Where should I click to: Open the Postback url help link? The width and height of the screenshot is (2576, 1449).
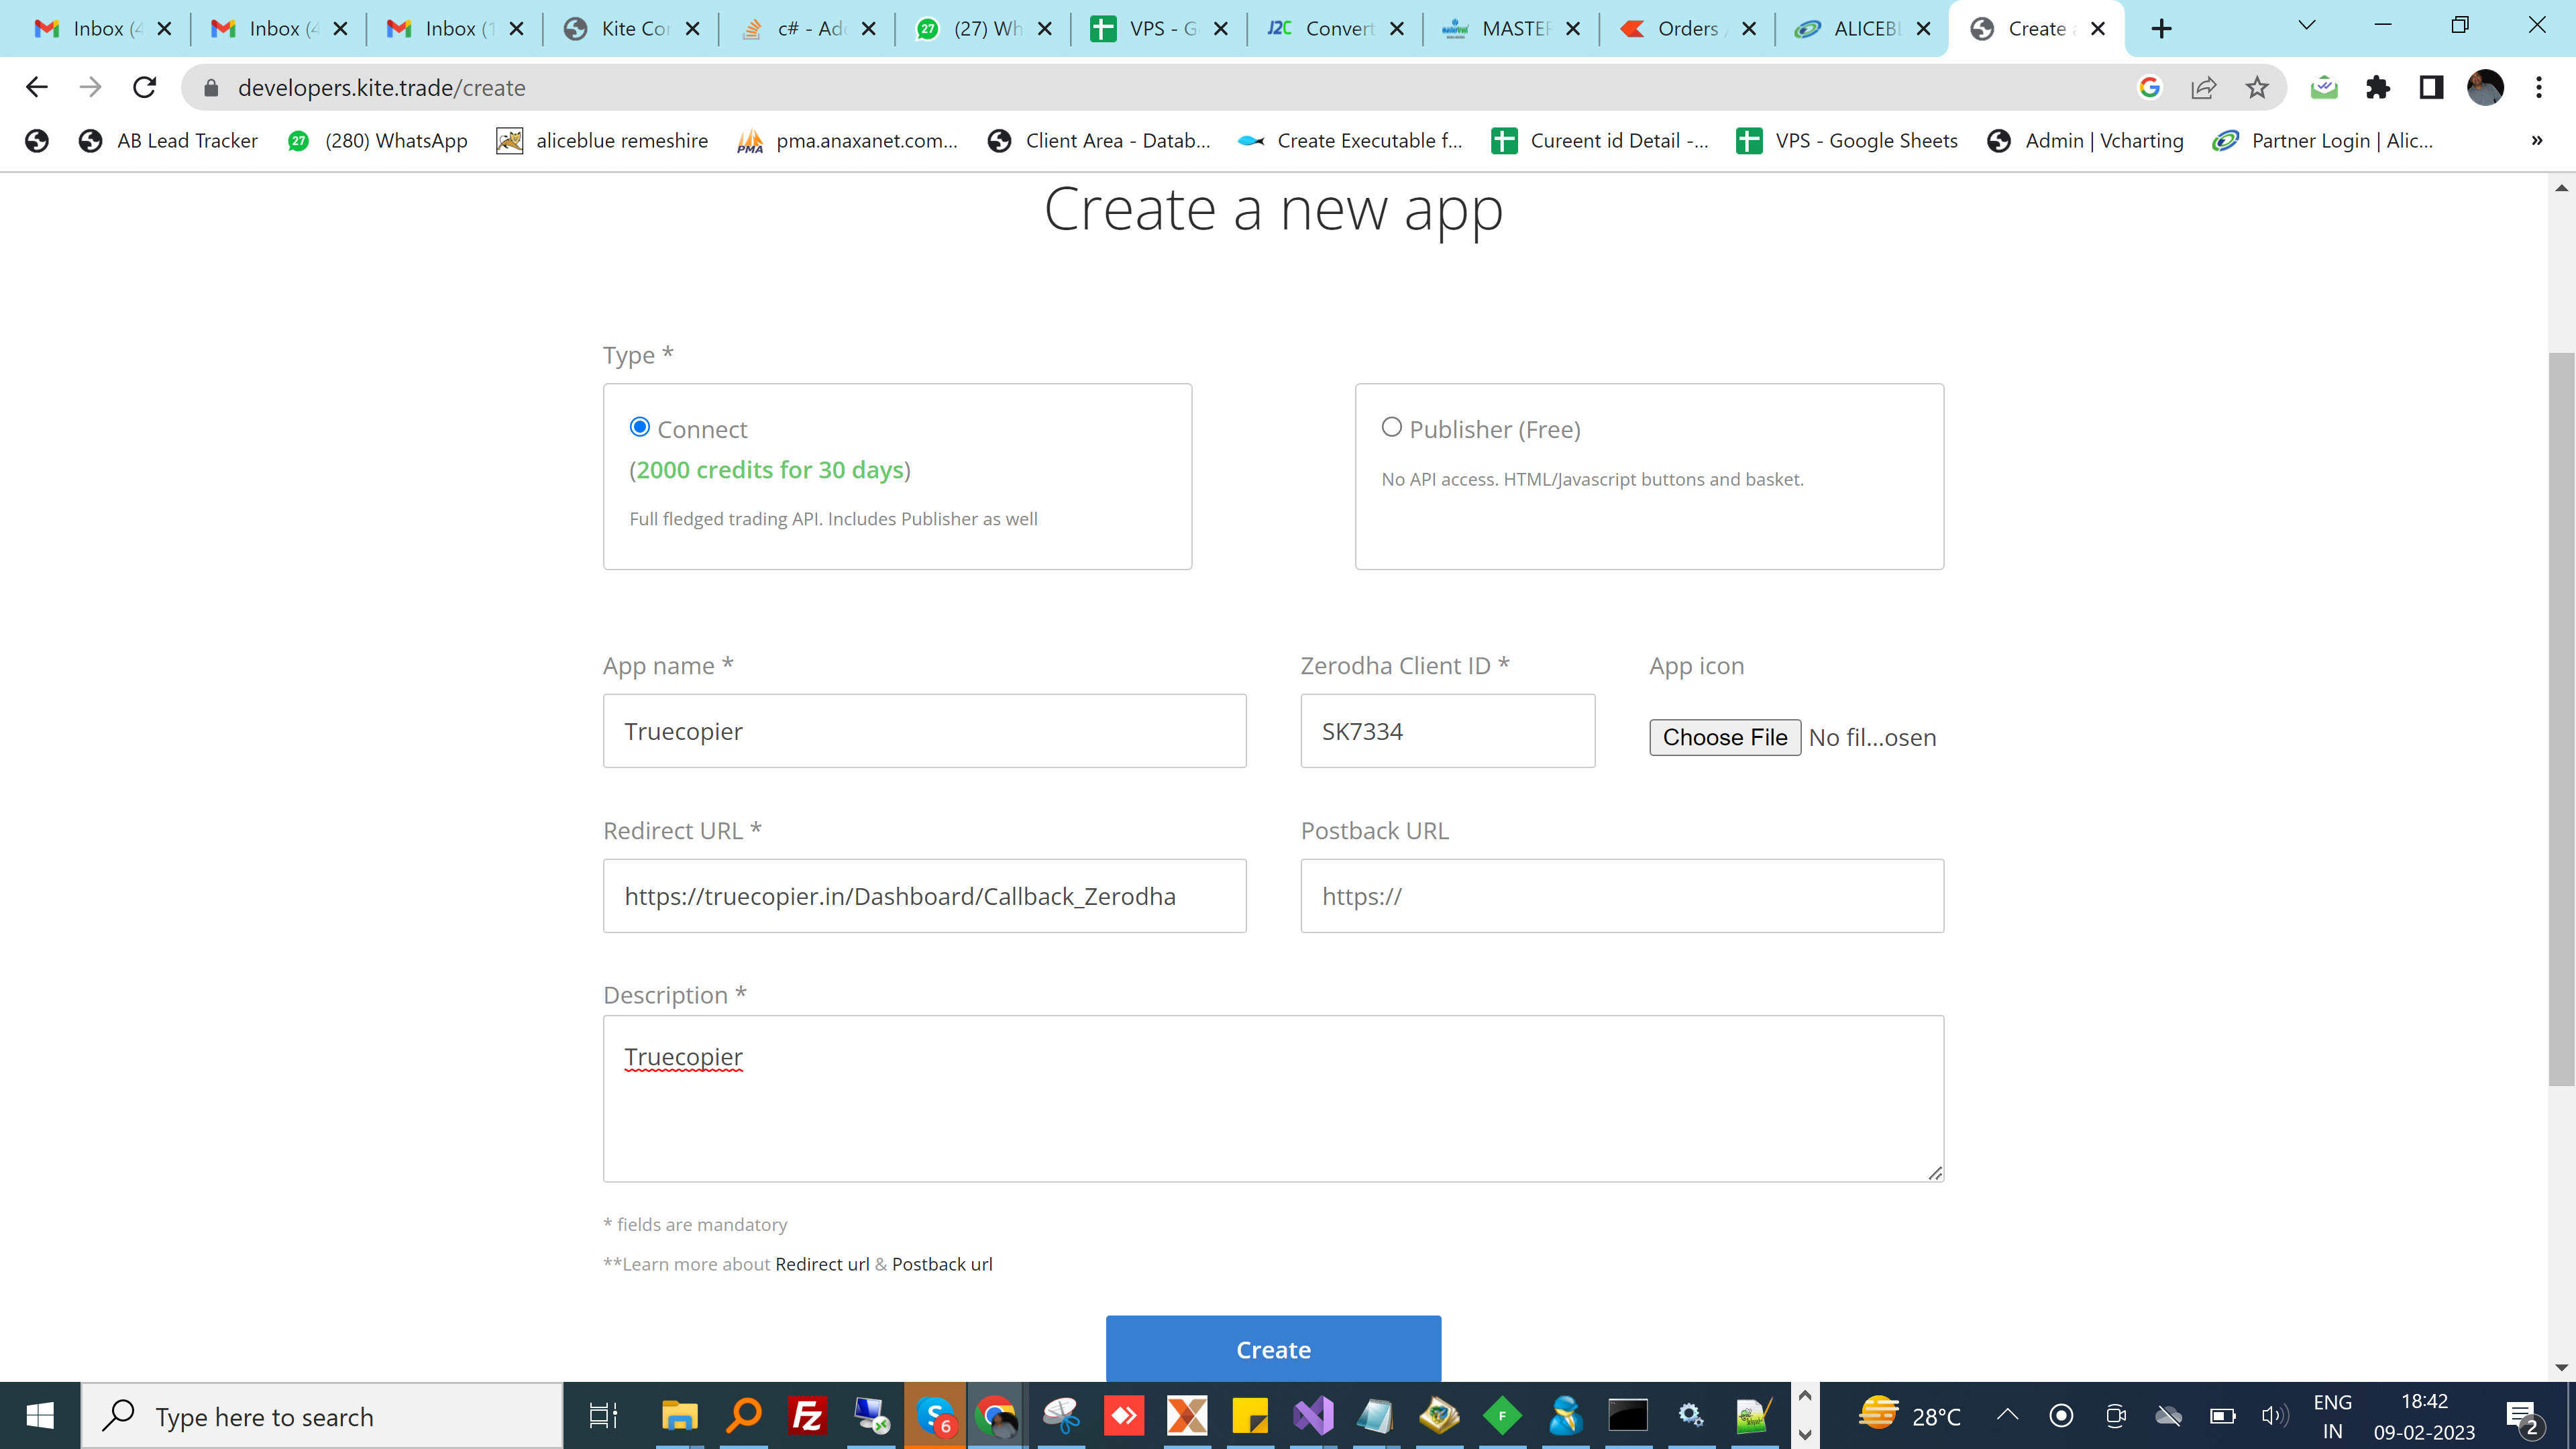coord(942,1264)
